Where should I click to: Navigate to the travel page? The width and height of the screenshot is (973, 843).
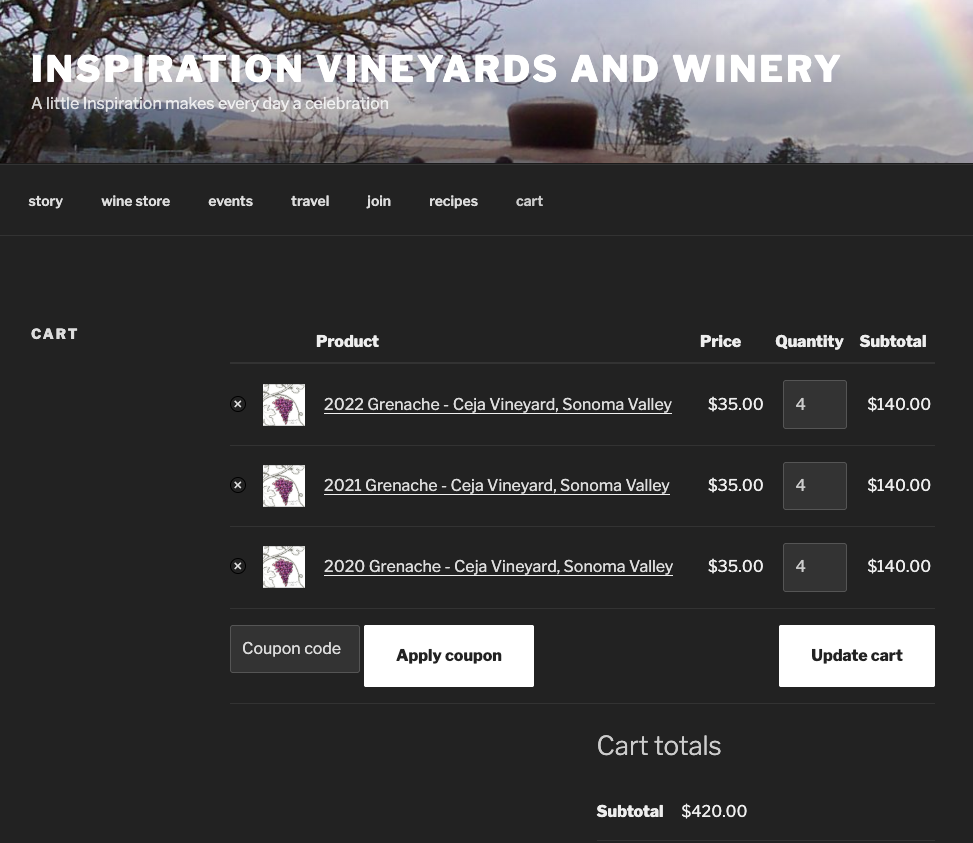point(310,201)
